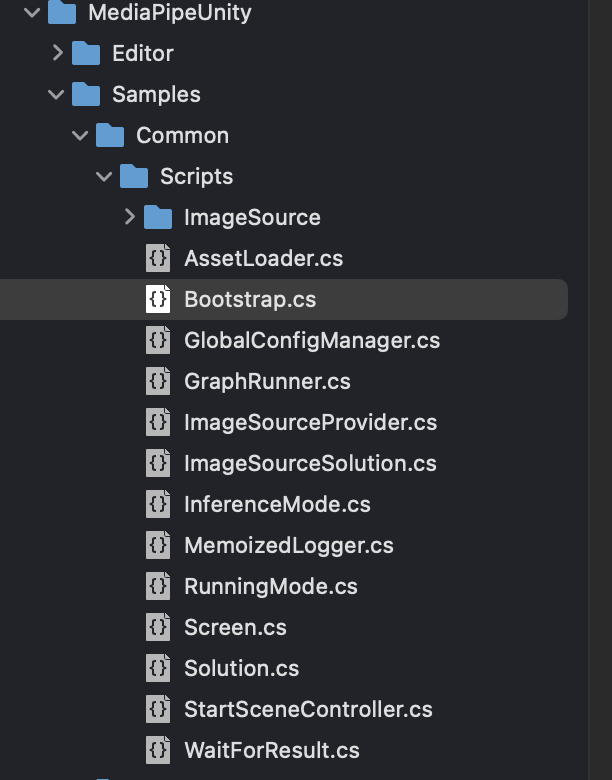612x780 pixels.
Task: Click the GraphRunner.cs file icon
Action: tap(158, 381)
